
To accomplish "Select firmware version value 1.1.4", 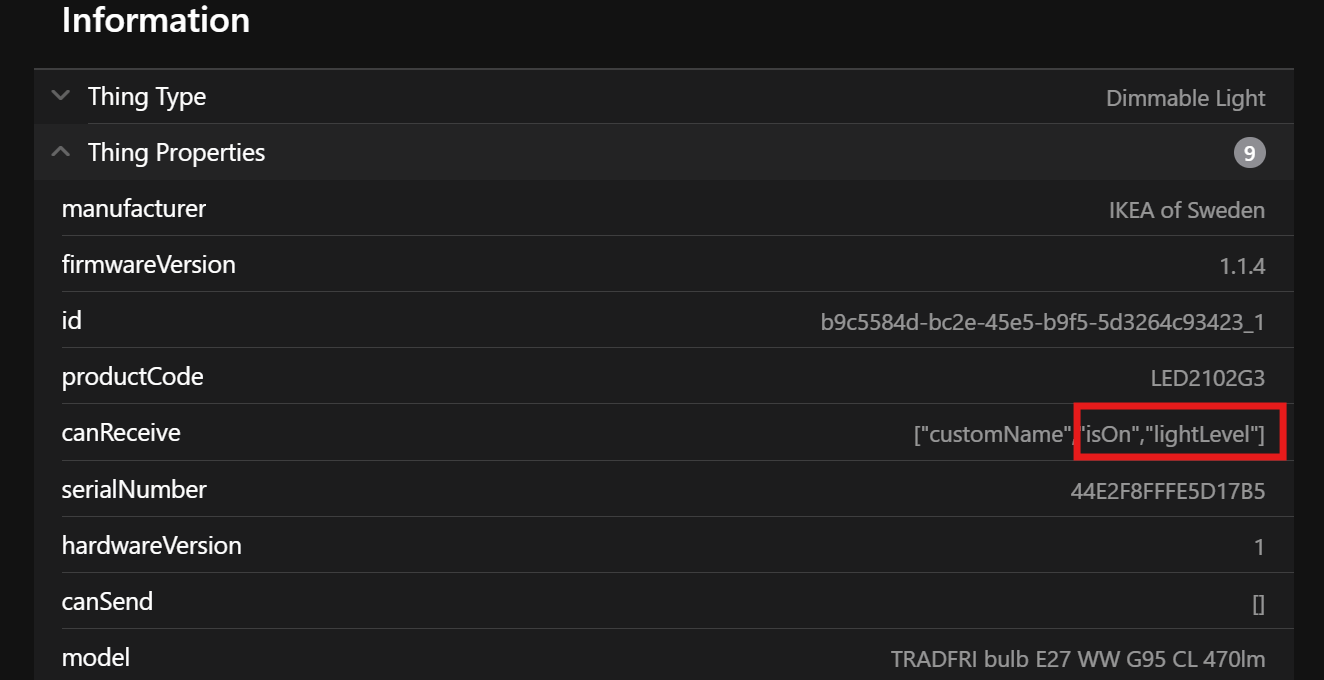I will tap(1242, 266).
